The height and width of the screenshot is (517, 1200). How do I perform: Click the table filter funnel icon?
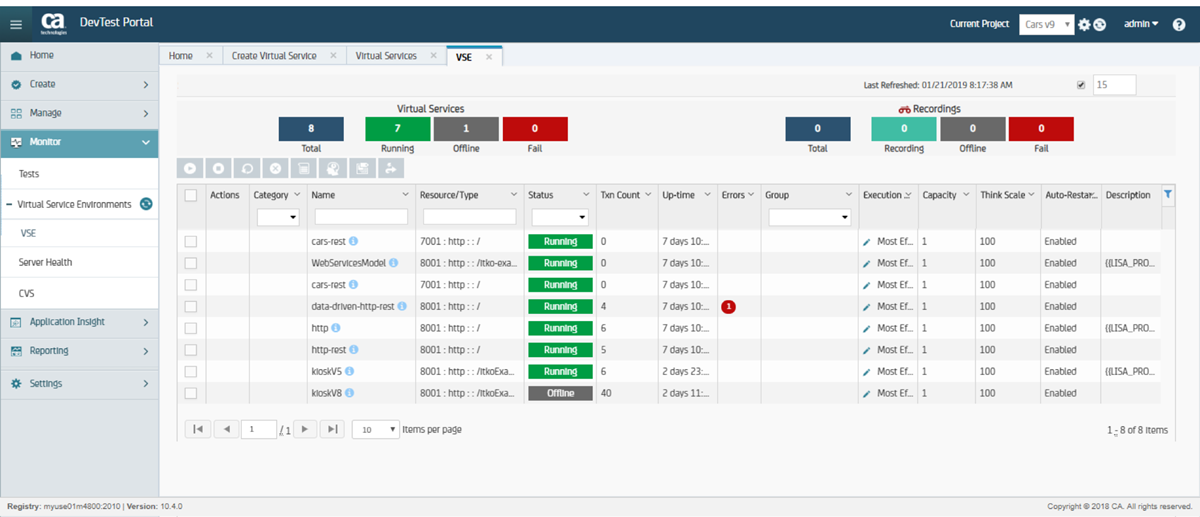pos(1168,195)
